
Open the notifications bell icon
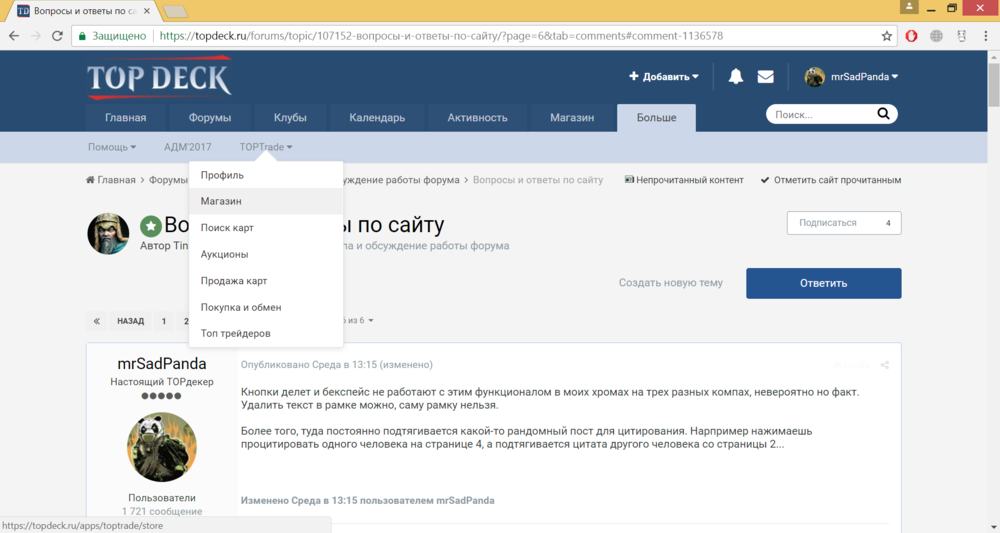(735, 77)
